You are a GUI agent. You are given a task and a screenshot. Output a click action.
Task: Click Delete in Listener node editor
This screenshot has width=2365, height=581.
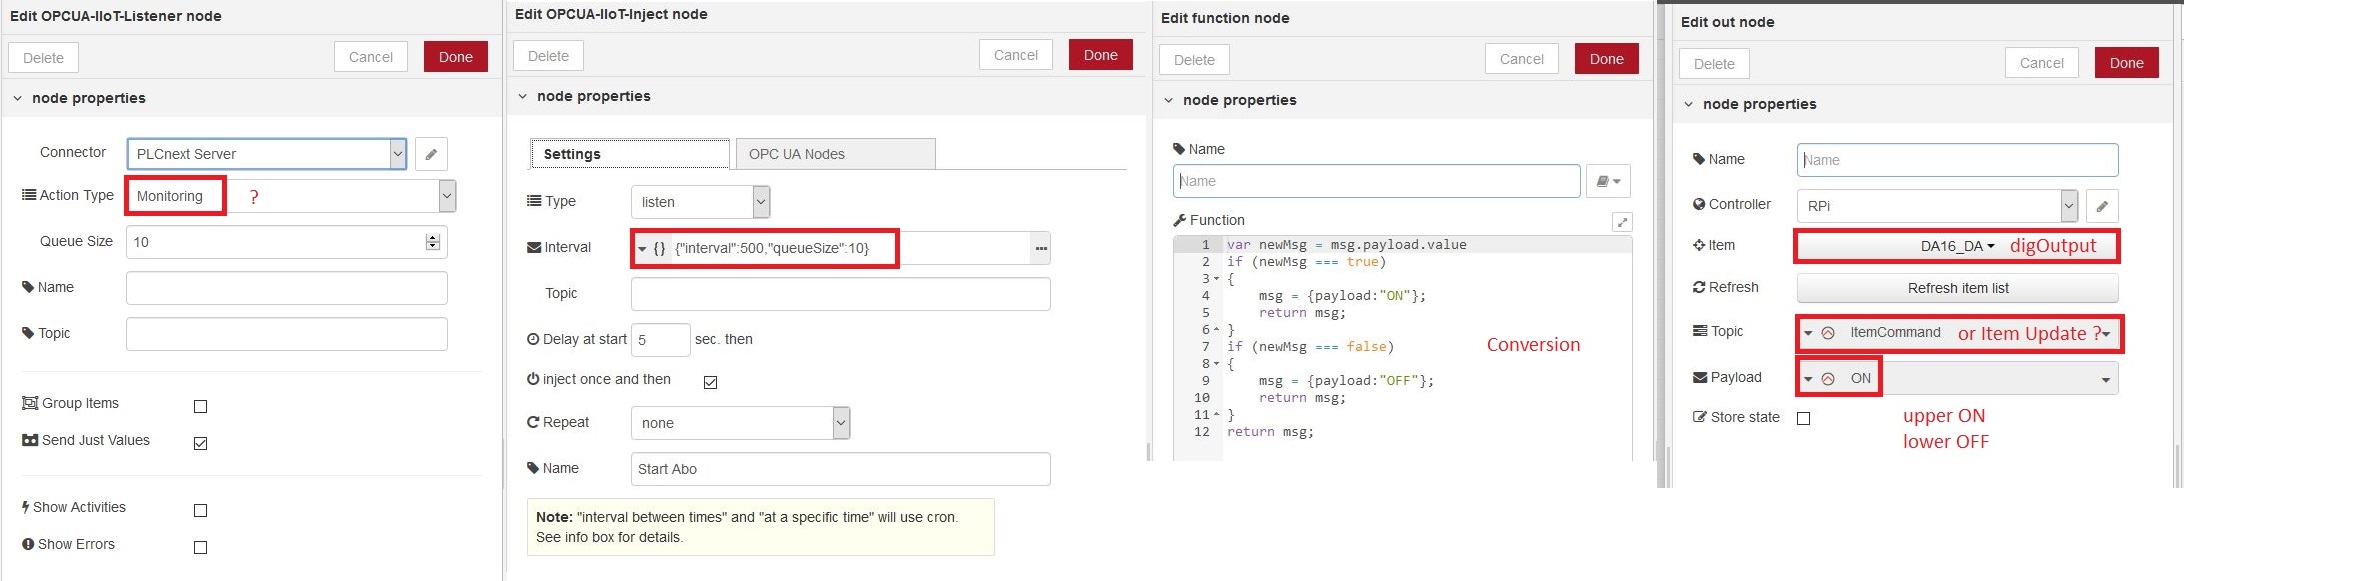(43, 58)
